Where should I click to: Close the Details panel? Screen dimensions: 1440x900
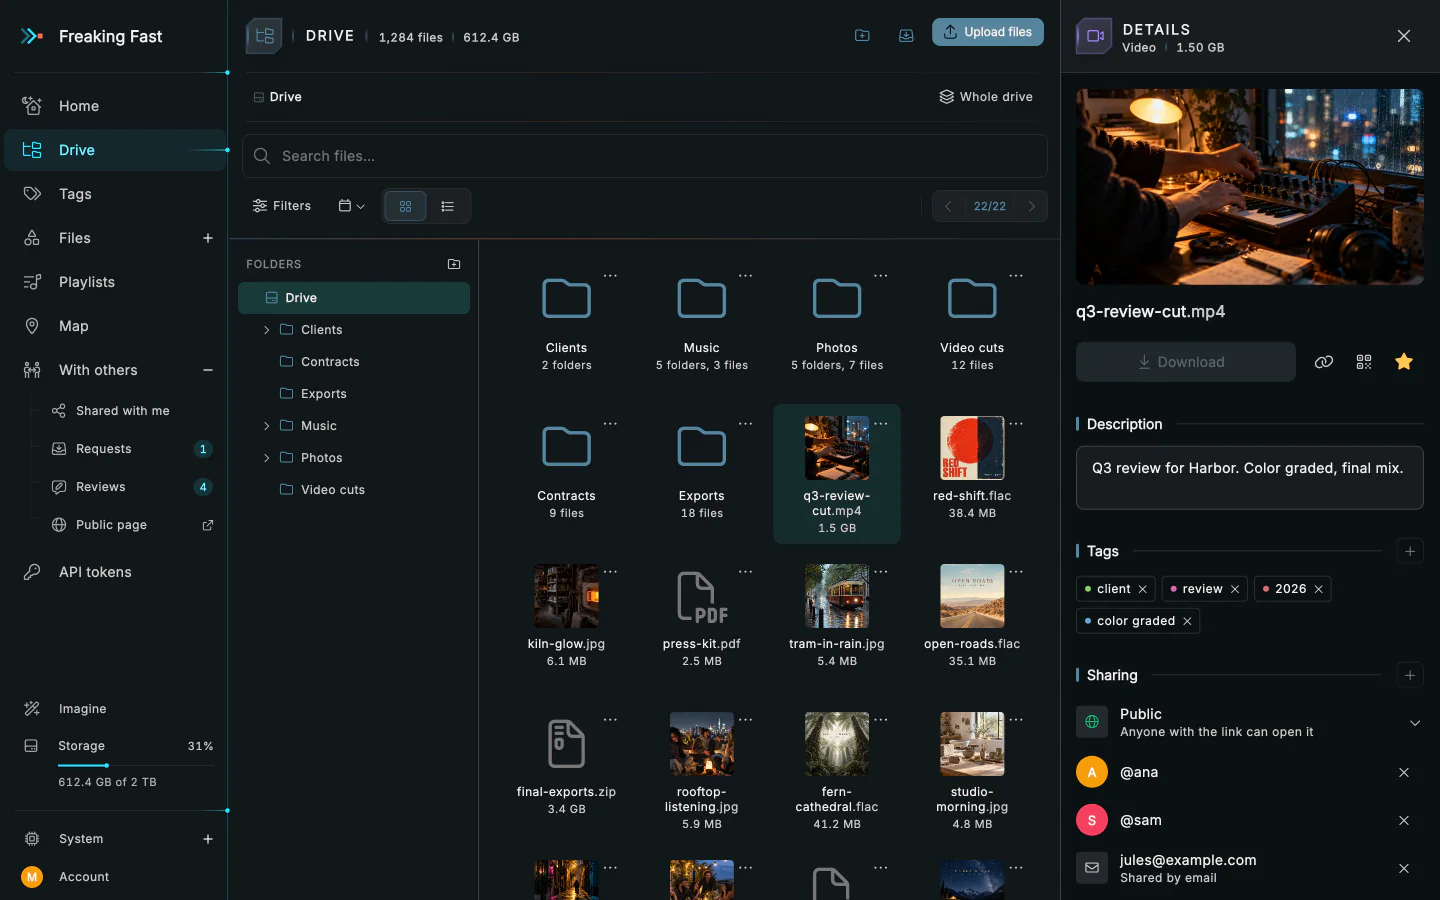[x=1404, y=36]
